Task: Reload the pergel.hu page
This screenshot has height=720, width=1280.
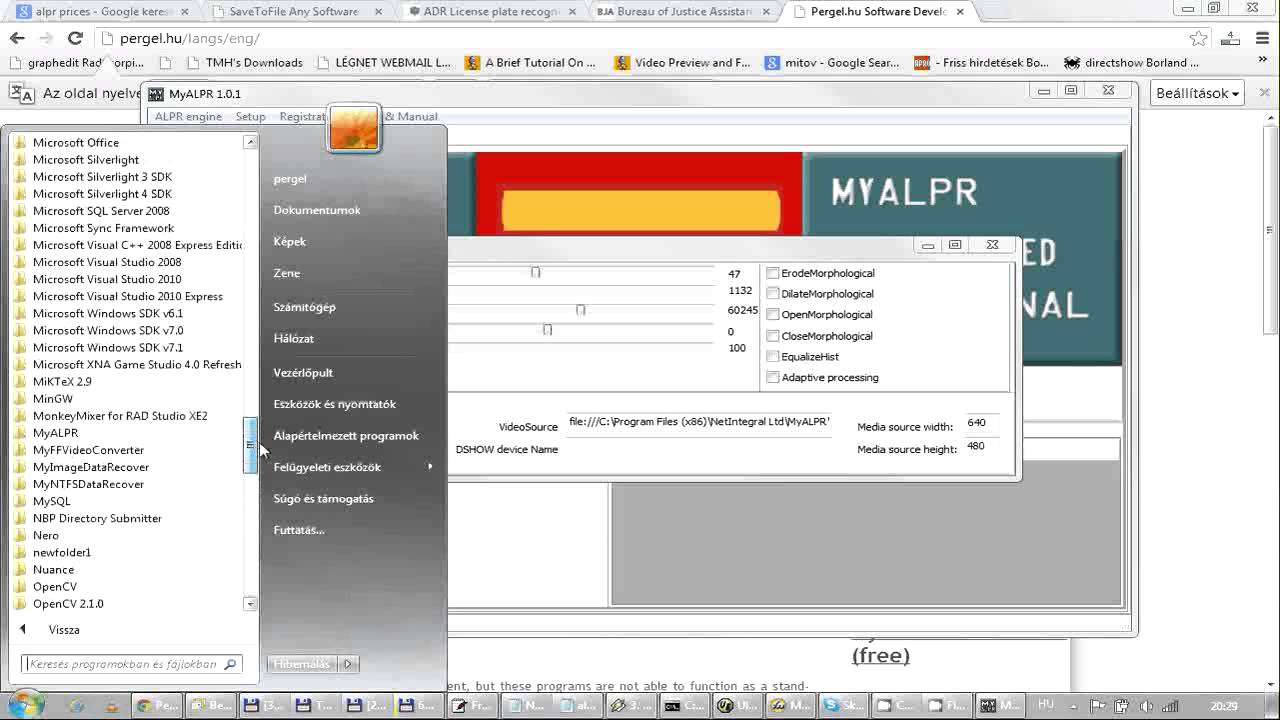Action: (x=75, y=38)
